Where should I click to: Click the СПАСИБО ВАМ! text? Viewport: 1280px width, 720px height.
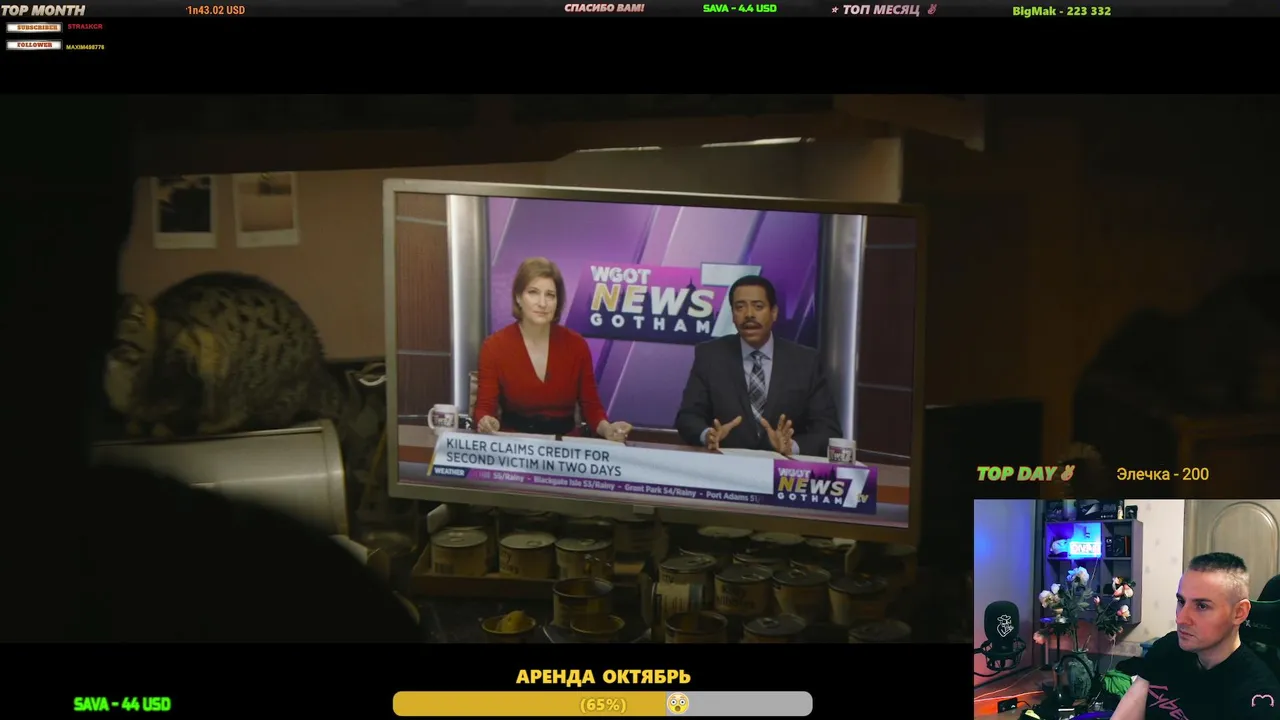click(x=604, y=8)
